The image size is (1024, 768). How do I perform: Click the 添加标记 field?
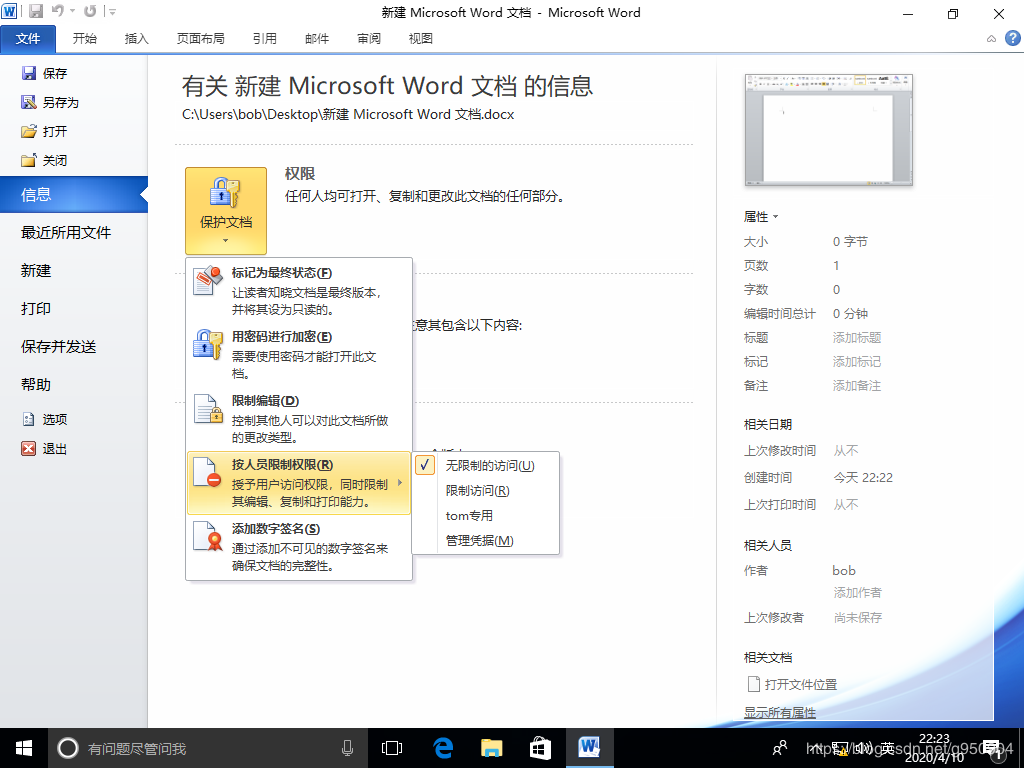pyautogui.click(x=857, y=362)
